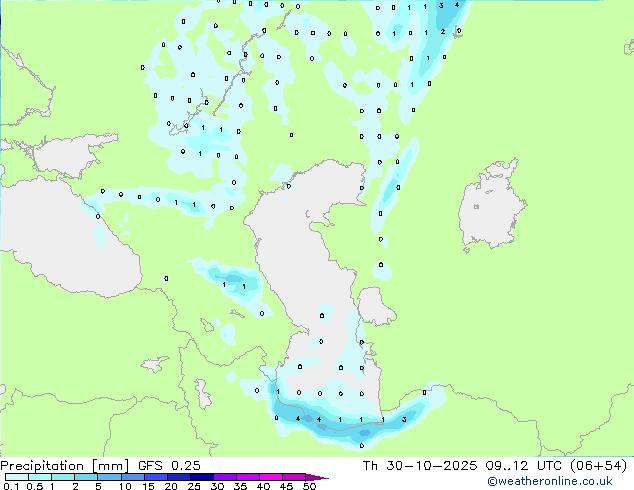Click the 'Th' weekday abbreviation
Screen dimensions: 634x490
click(x=370, y=466)
